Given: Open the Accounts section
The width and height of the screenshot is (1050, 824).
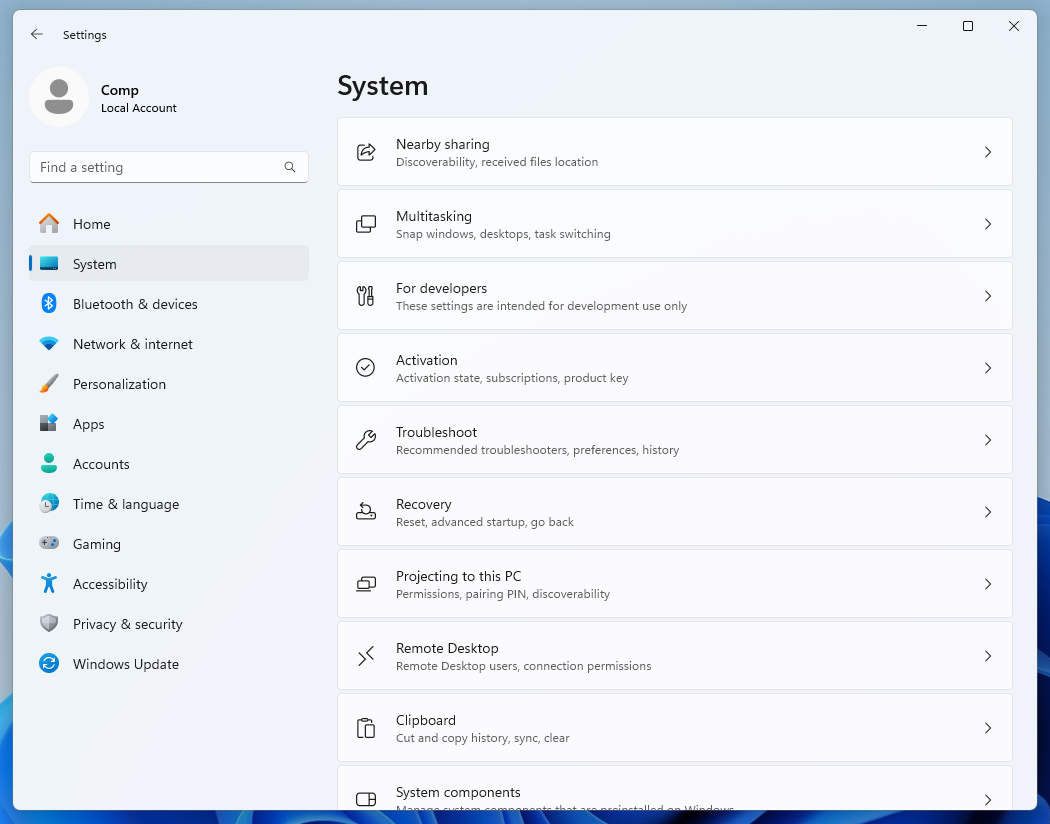Looking at the screenshot, I should pos(169,464).
